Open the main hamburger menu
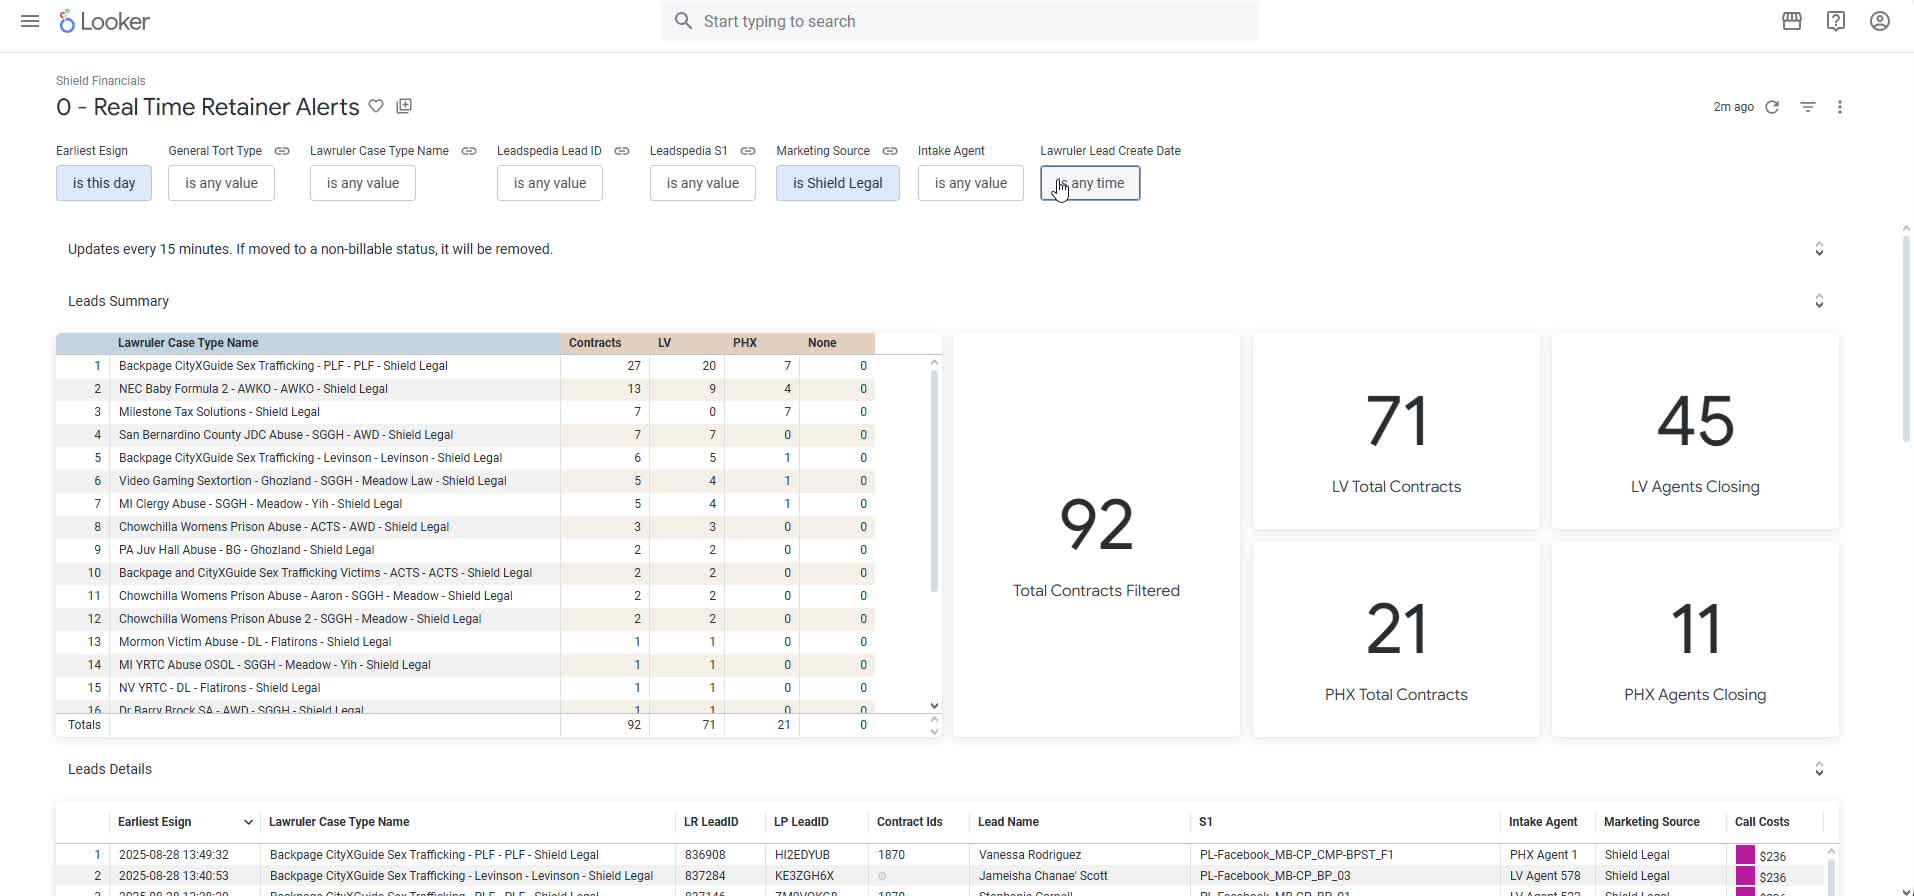 pyautogui.click(x=30, y=21)
